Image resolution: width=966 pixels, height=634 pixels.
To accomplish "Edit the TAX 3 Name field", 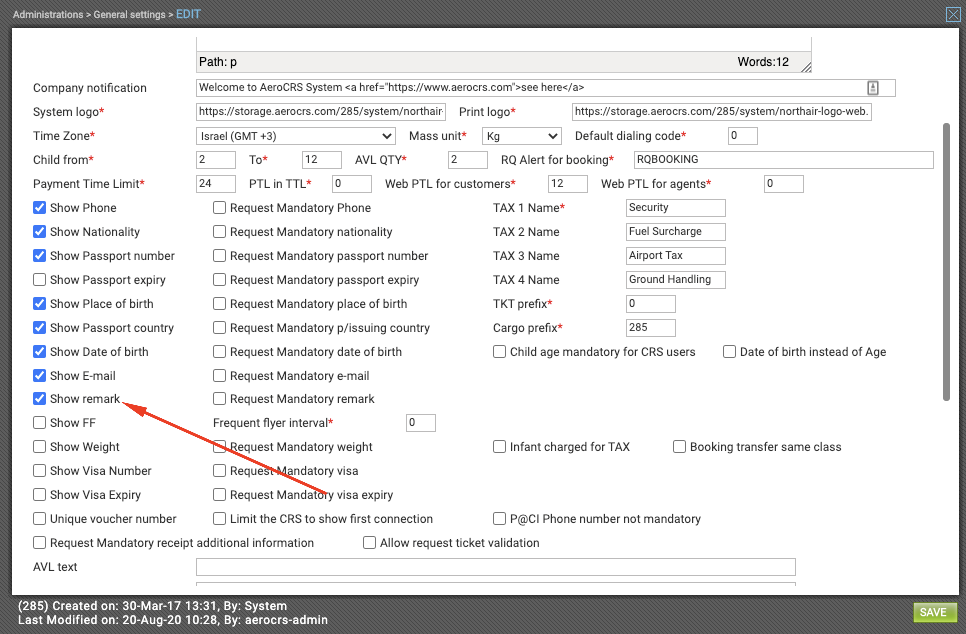I will (676, 256).
